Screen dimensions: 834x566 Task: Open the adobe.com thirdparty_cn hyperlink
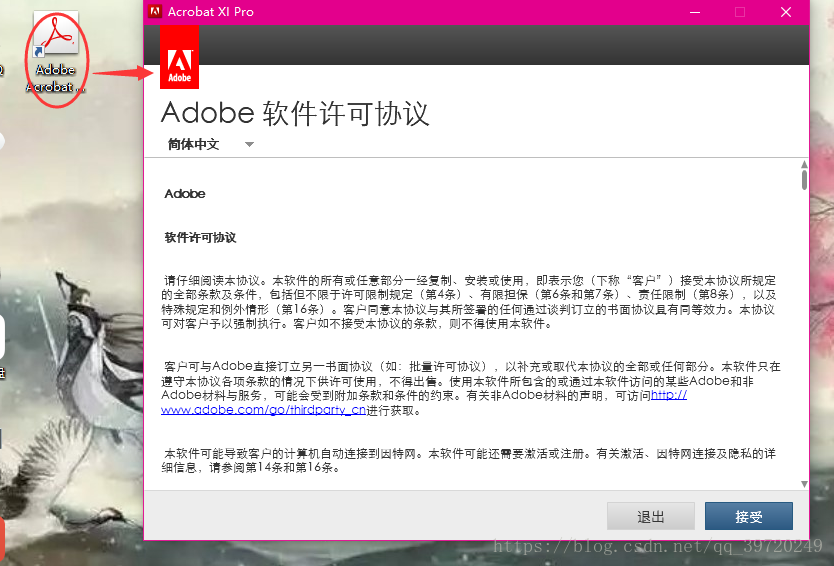[x=263, y=410]
